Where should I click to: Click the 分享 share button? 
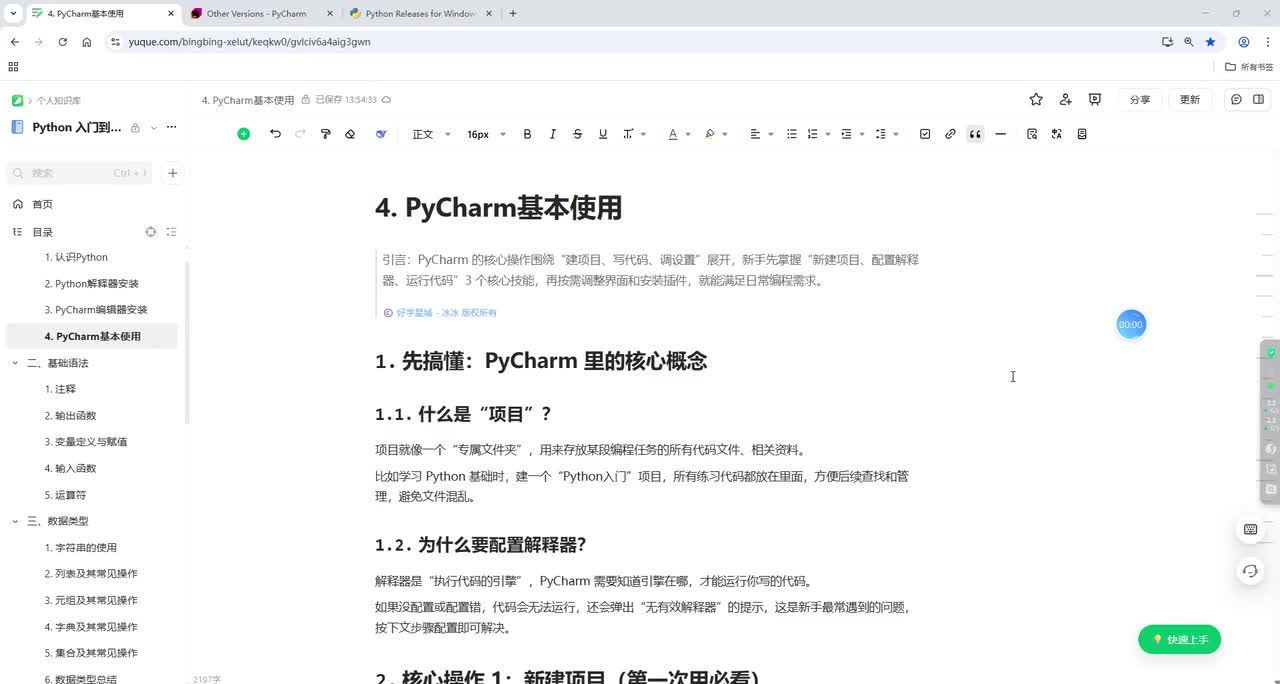coord(1140,99)
